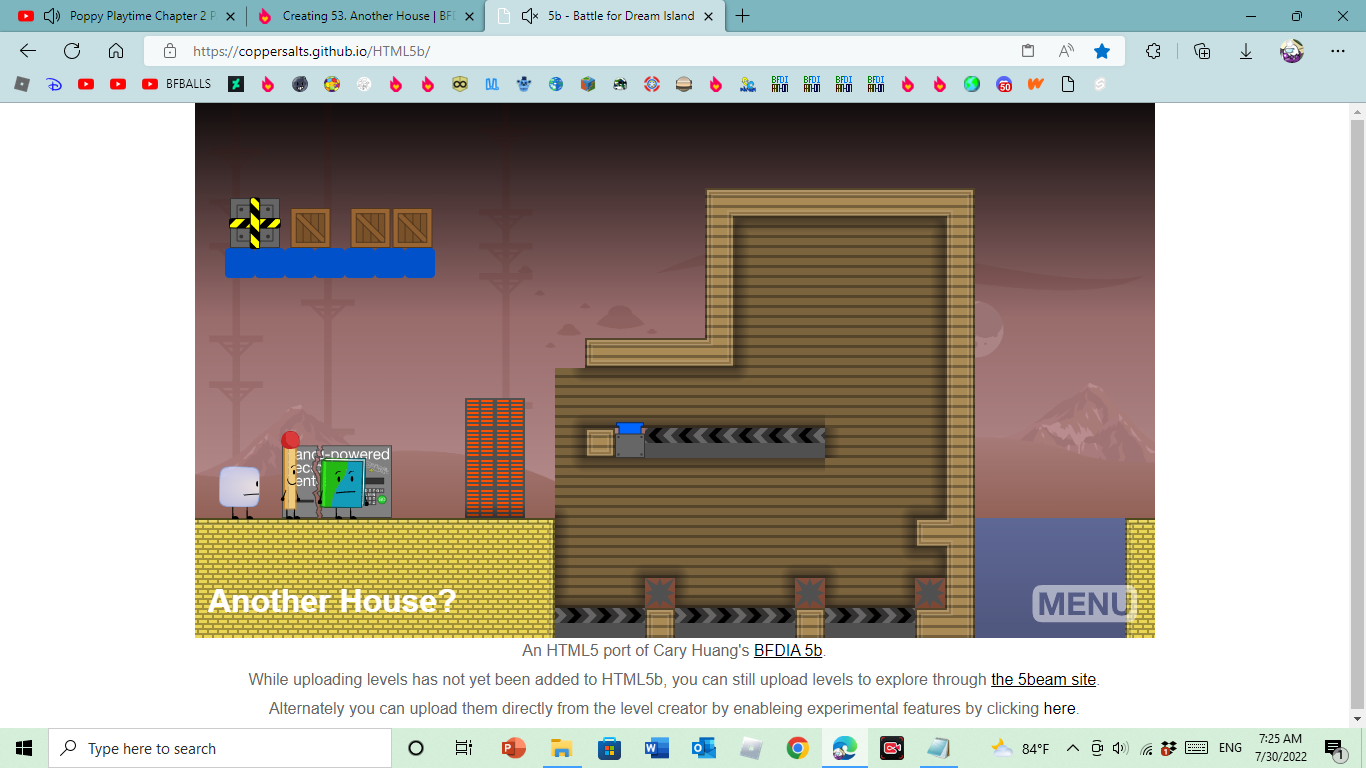Launch PowerPoint from the taskbar
This screenshot has width=1366, height=768.
pyautogui.click(x=514, y=748)
